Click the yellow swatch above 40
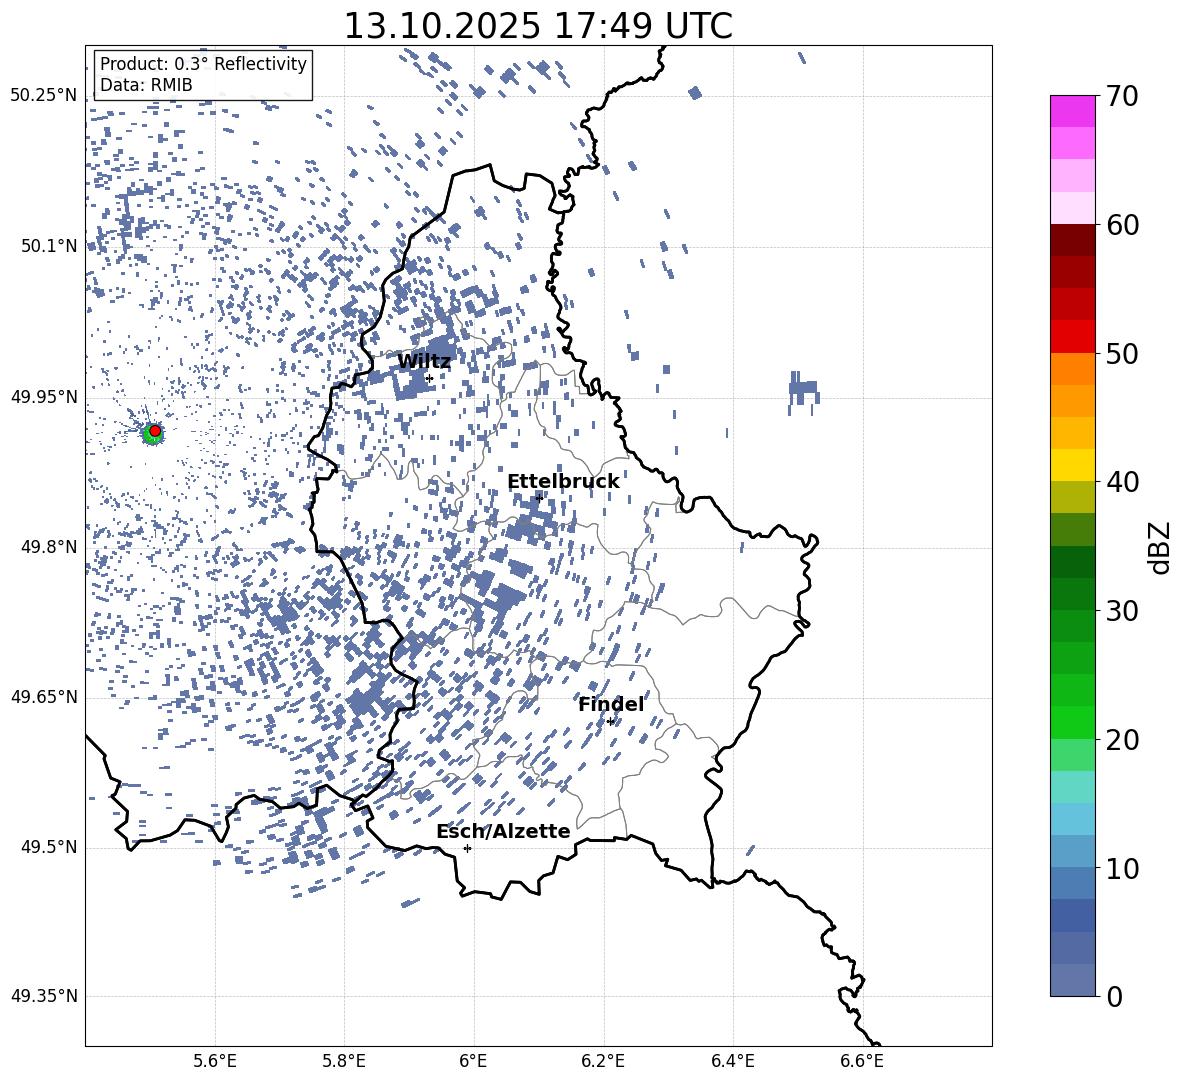This screenshot has width=1184, height=1081. point(1072,465)
